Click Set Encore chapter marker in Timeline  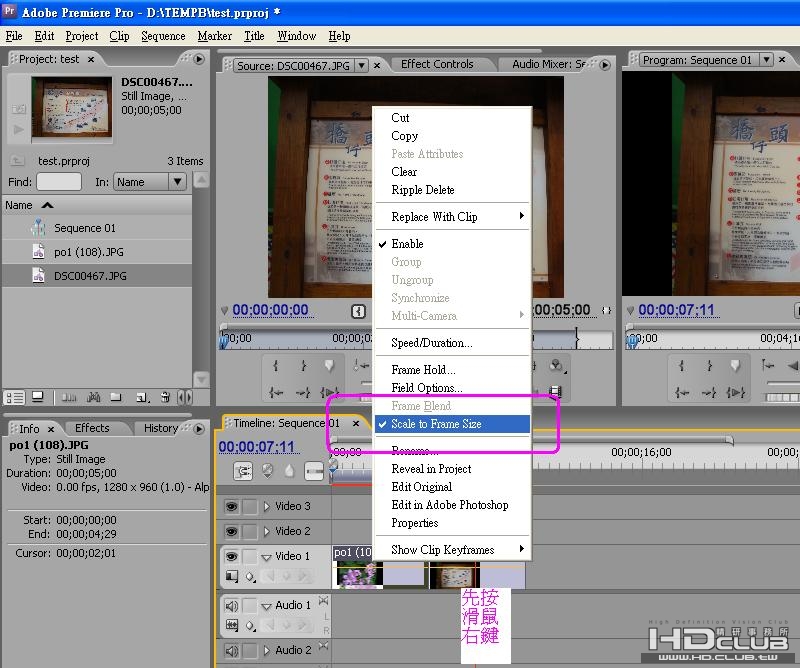point(267,471)
